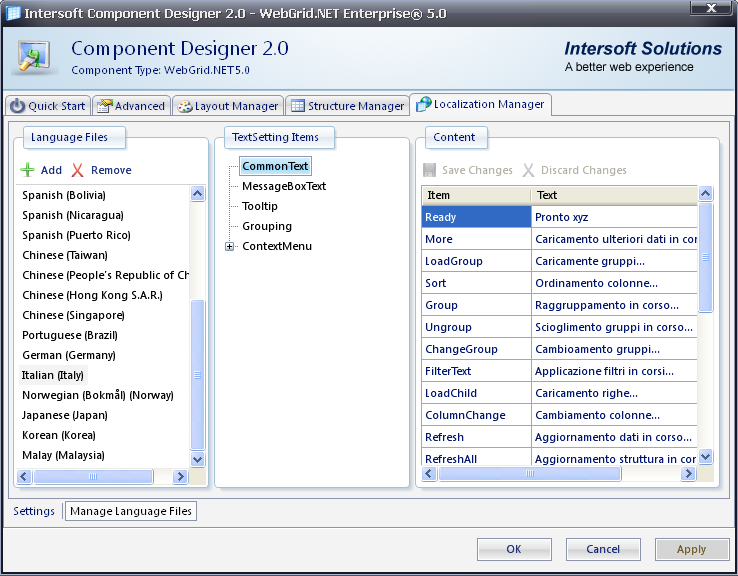Click the Item column header
The height and width of the screenshot is (576, 738).
click(x=476, y=195)
